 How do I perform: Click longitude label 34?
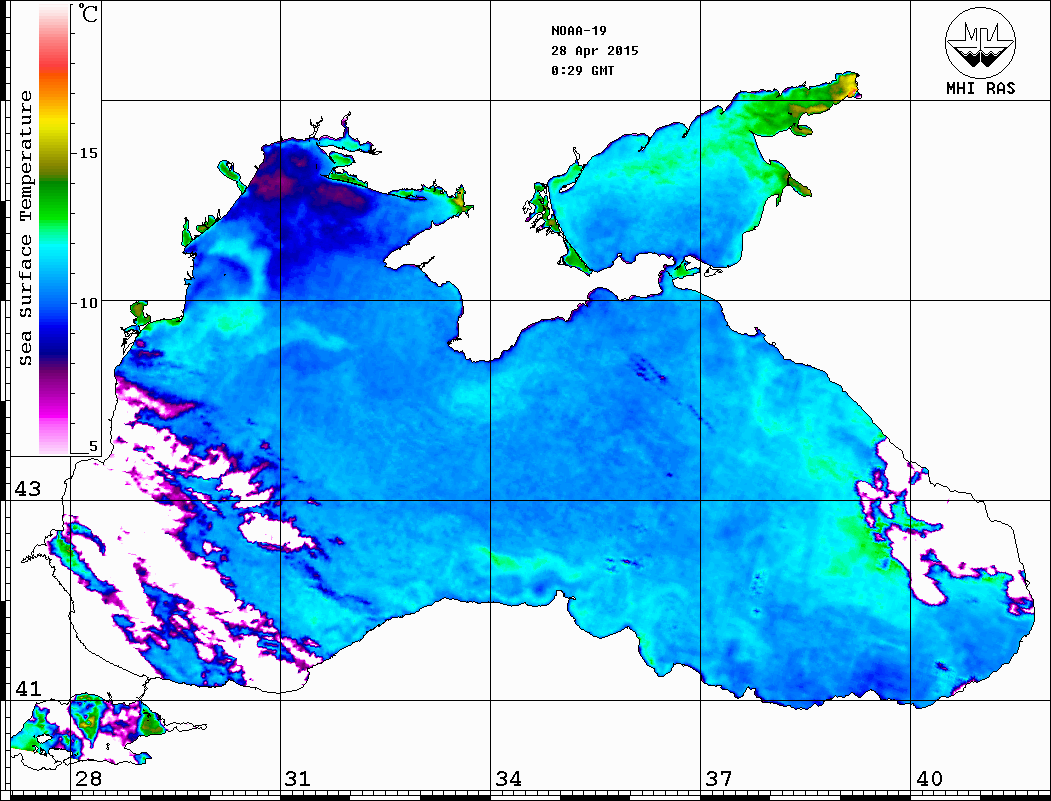coord(508,778)
